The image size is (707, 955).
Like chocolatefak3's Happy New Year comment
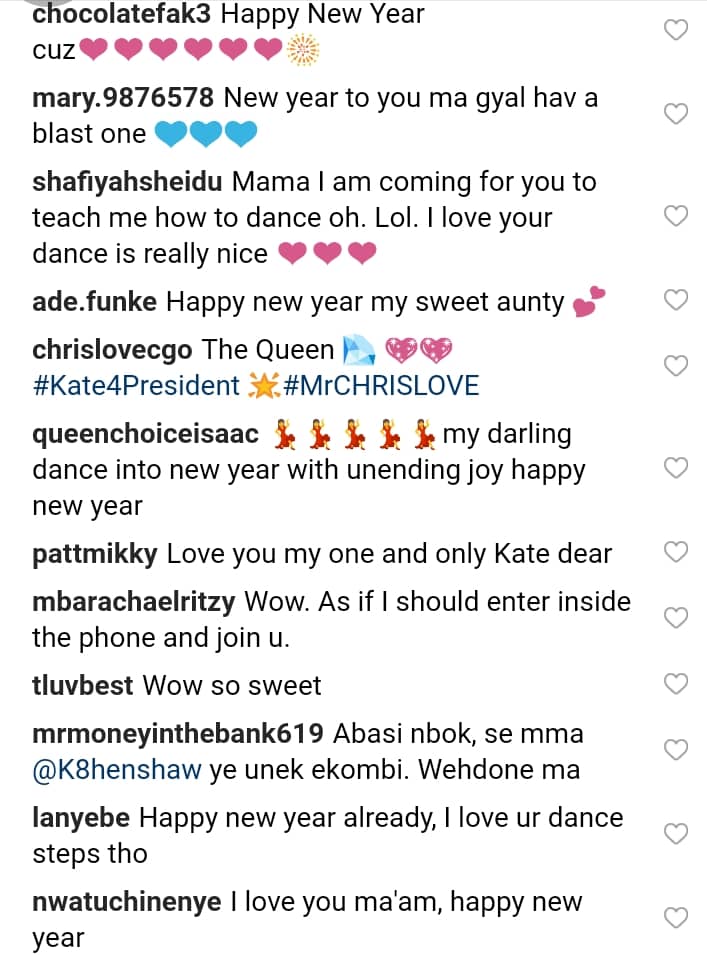coord(677,30)
